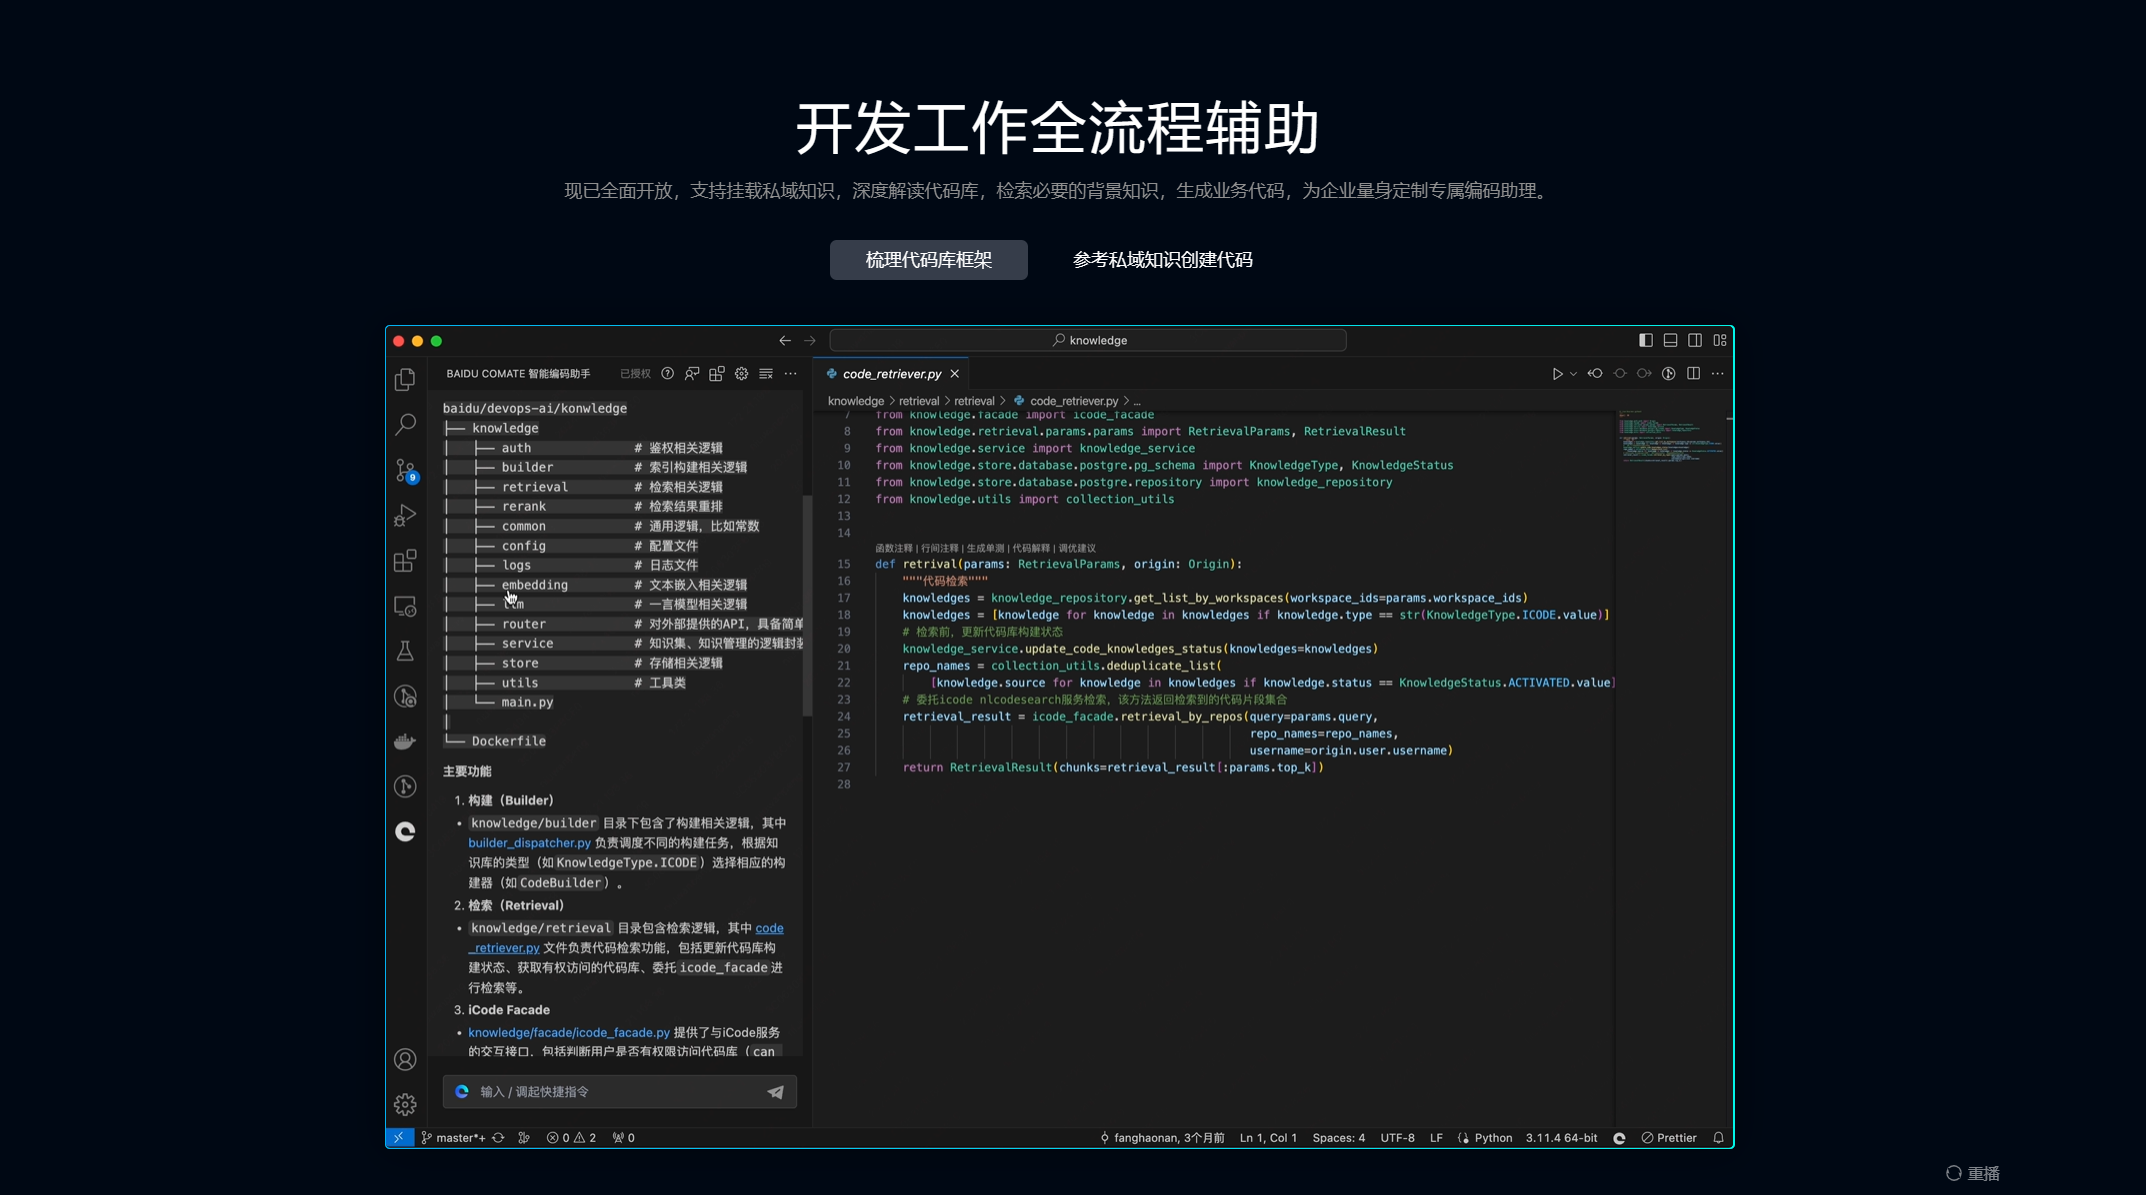Open Comate panel settings gear icon
This screenshot has height=1195, width=2146.
(x=741, y=373)
